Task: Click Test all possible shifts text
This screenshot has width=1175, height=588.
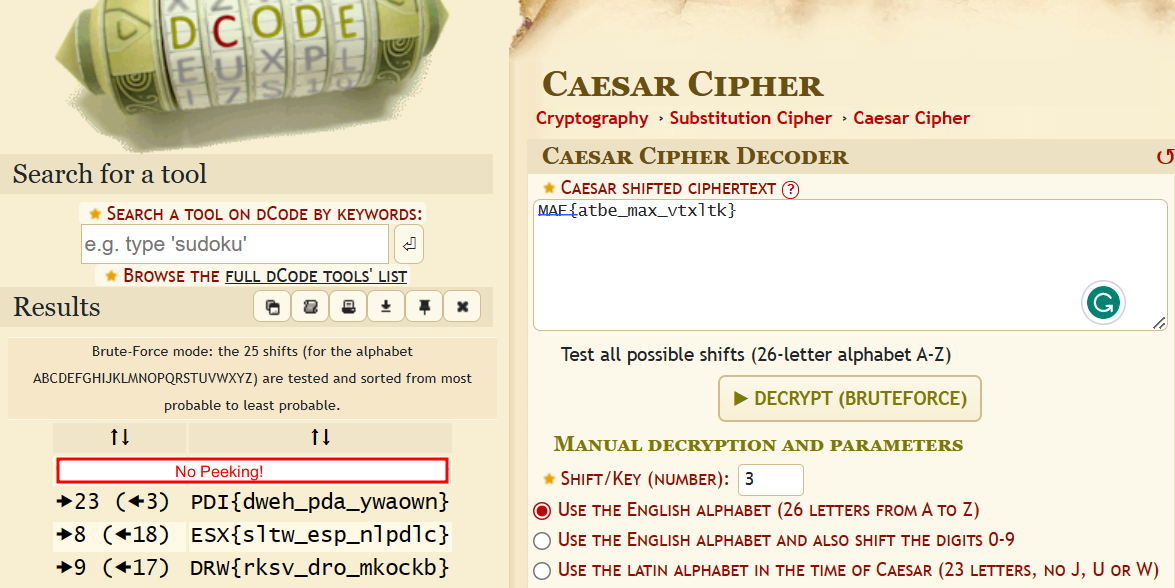Action: 755,354
